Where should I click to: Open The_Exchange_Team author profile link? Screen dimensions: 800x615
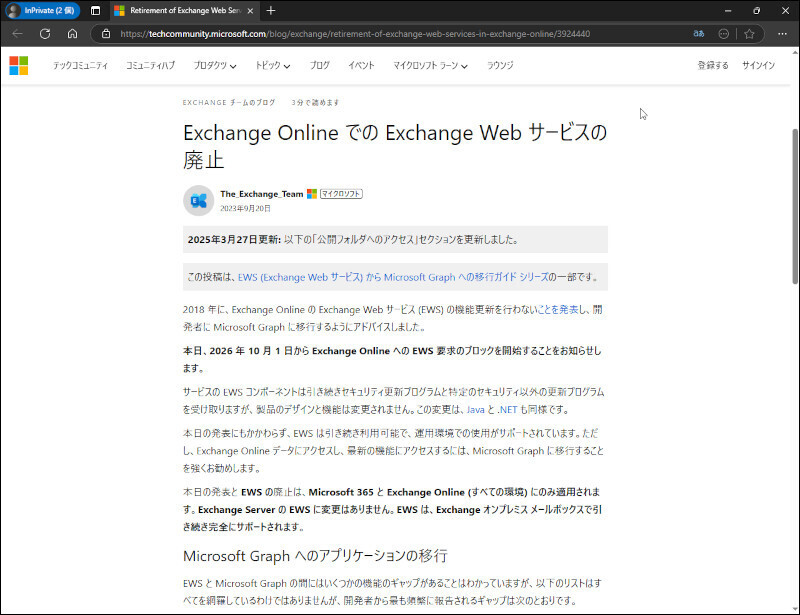click(262, 194)
